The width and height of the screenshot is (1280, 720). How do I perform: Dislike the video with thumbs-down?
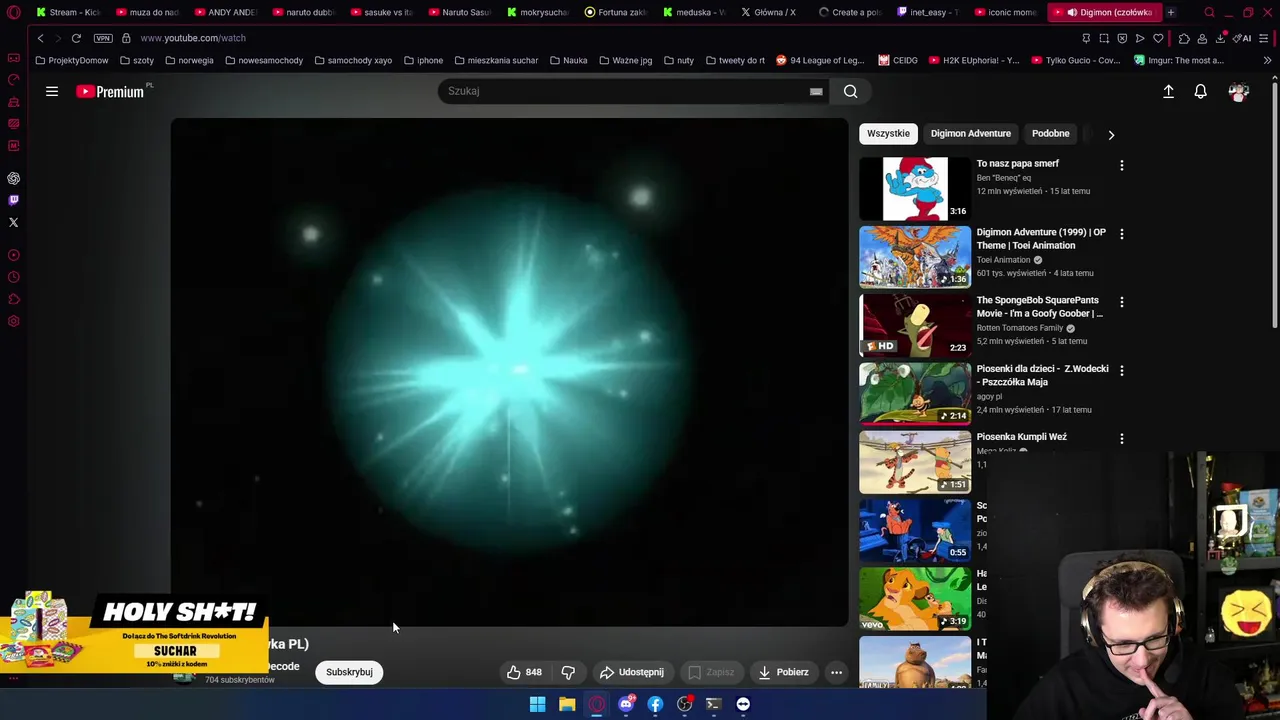tap(568, 672)
